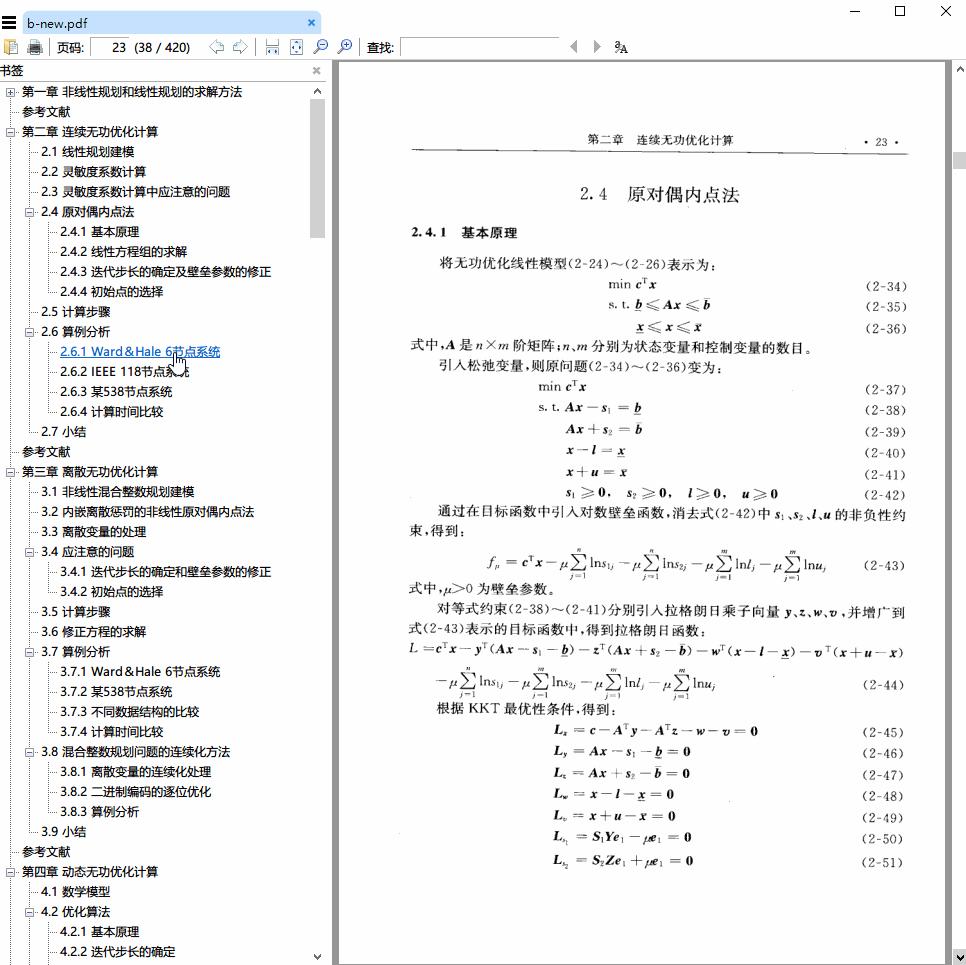Collapse the 第二章 连续无功优化计算 node
Viewport: 966px width, 965px height.
point(10,132)
